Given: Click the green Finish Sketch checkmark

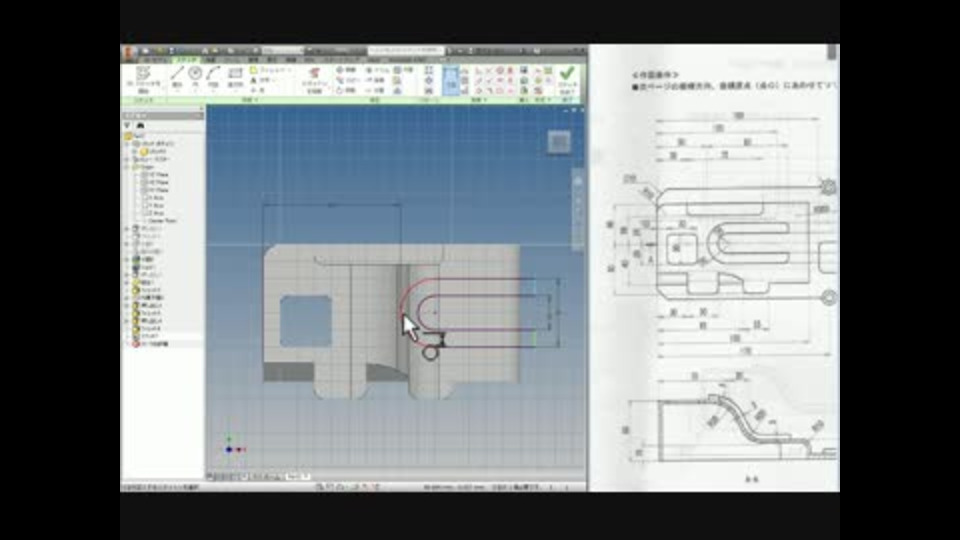Looking at the screenshot, I should click(x=567, y=78).
